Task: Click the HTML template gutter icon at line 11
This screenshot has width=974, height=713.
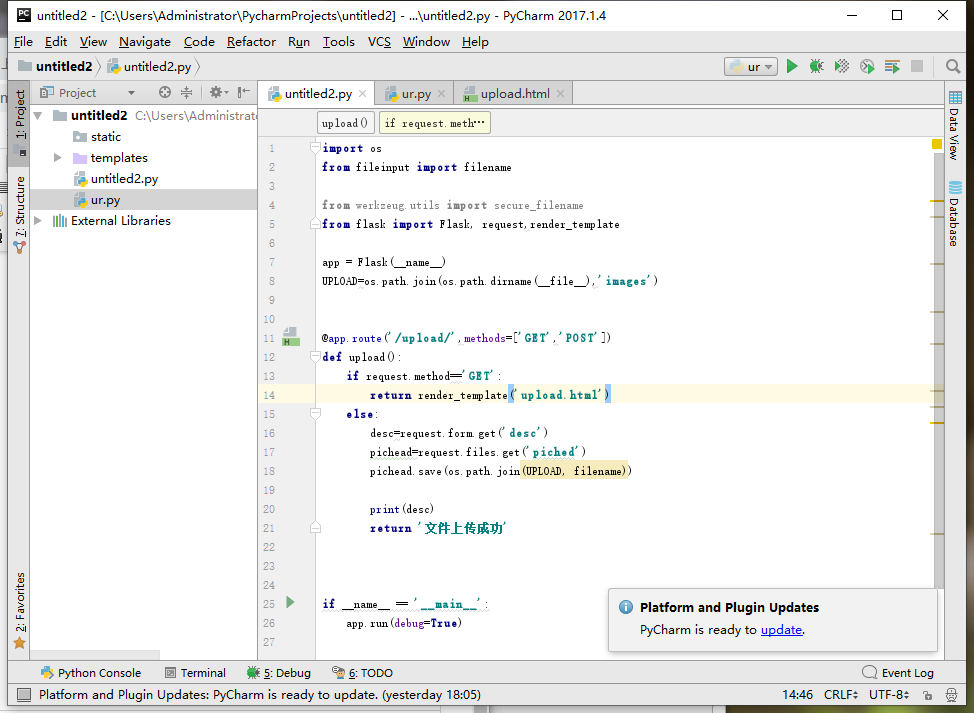Action: click(x=291, y=337)
